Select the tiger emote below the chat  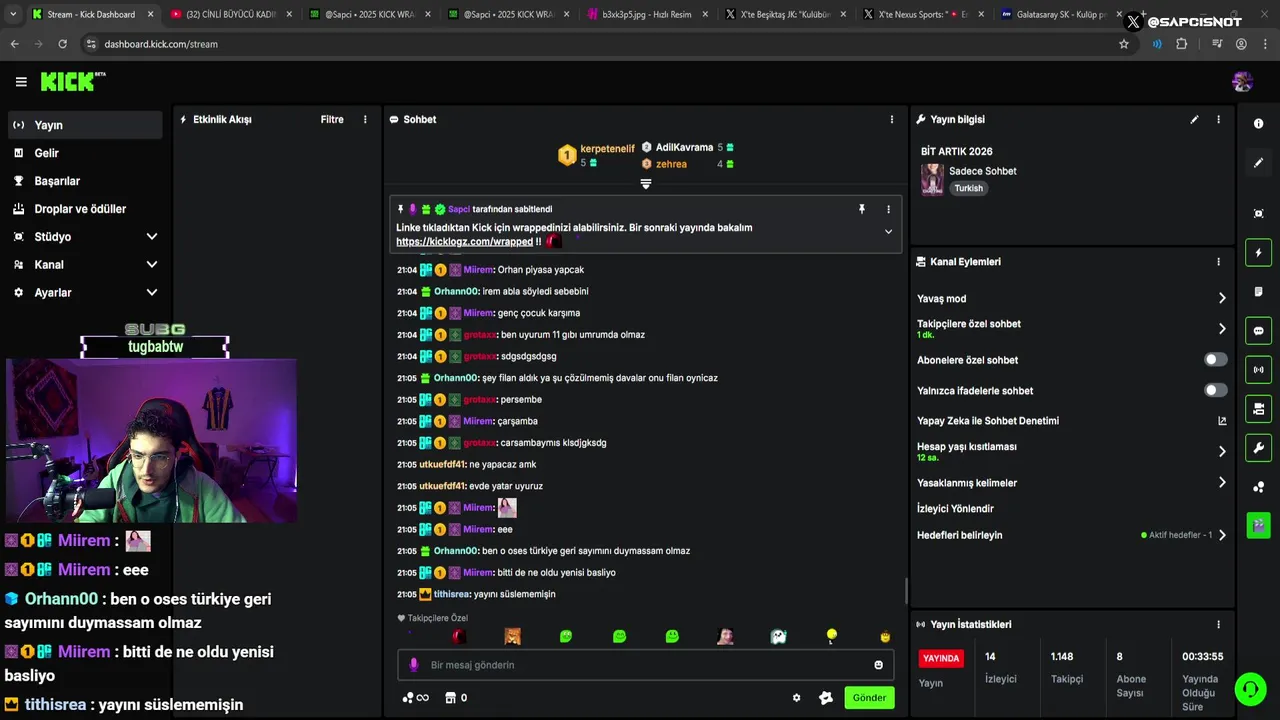click(x=512, y=636)
